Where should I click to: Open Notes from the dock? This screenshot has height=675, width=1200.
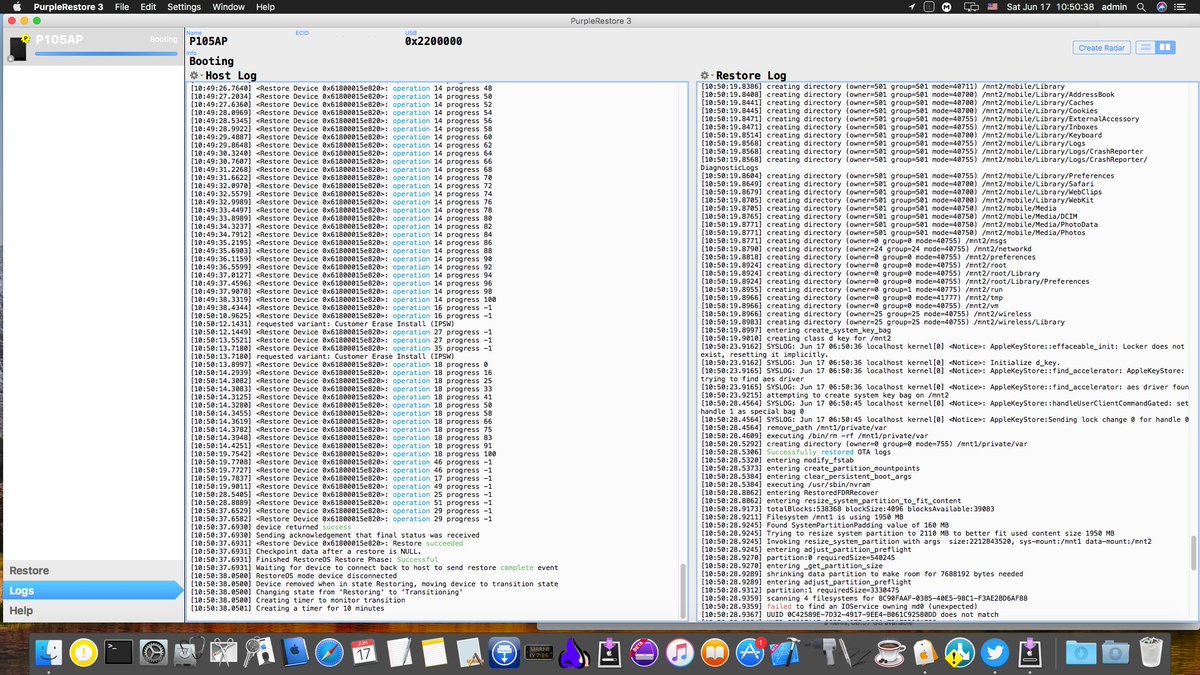[x=434, y=652]
